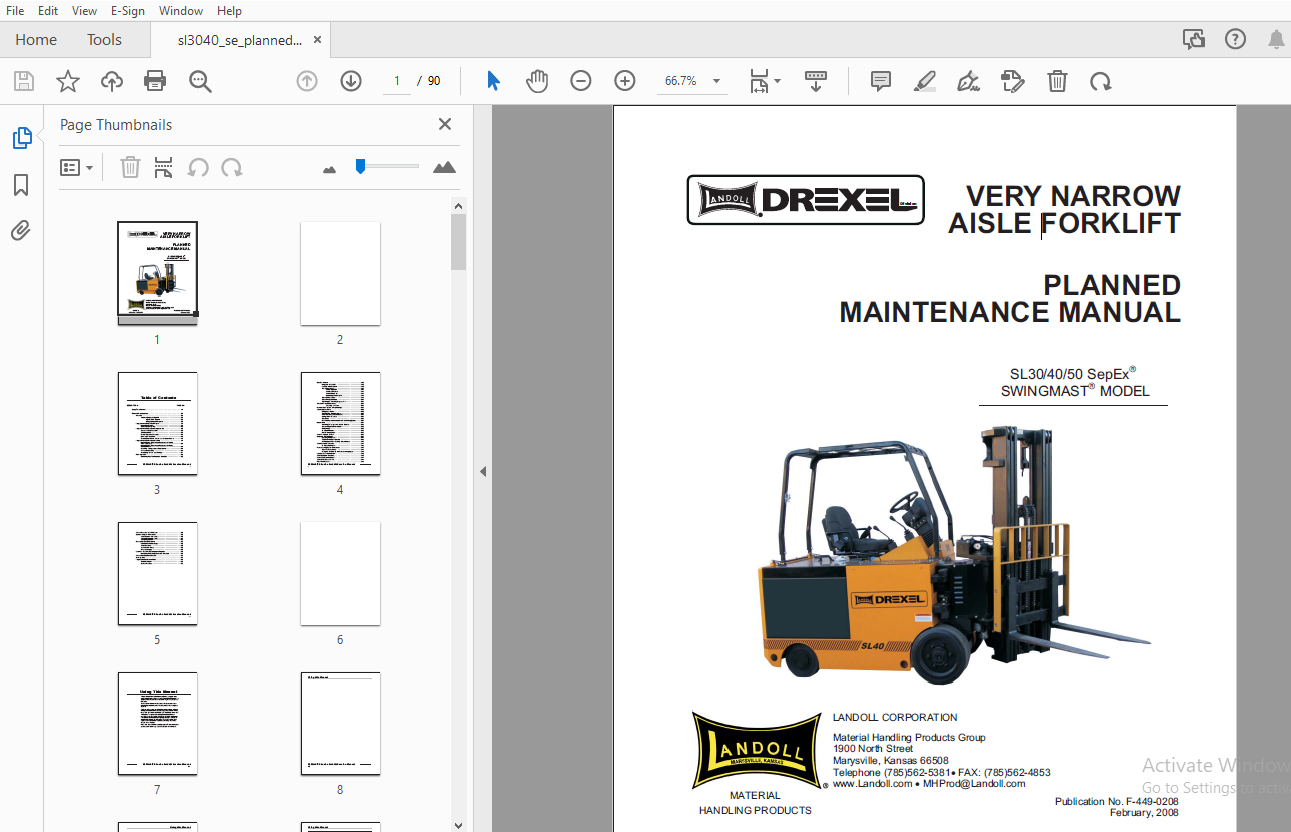Screen dimensions: 1291x832
Task: Select the highlight text tool
Action: point(925,81)
